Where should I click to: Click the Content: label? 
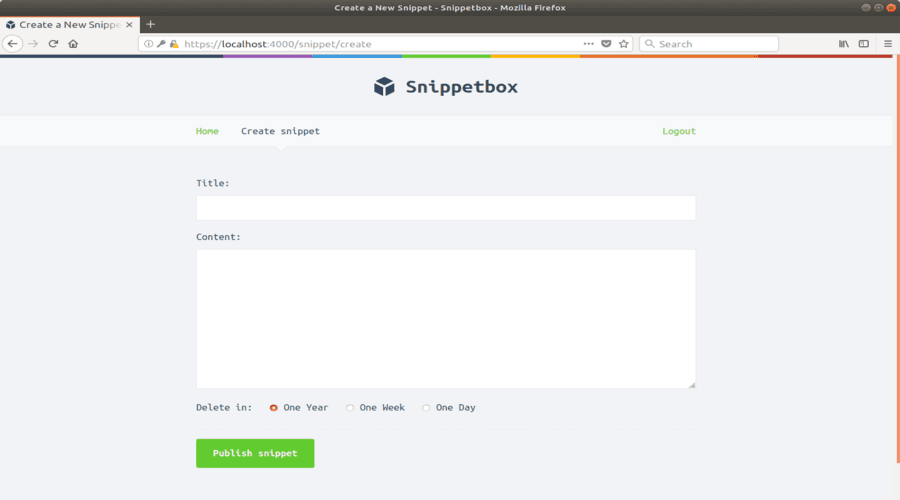click(218, 237)
